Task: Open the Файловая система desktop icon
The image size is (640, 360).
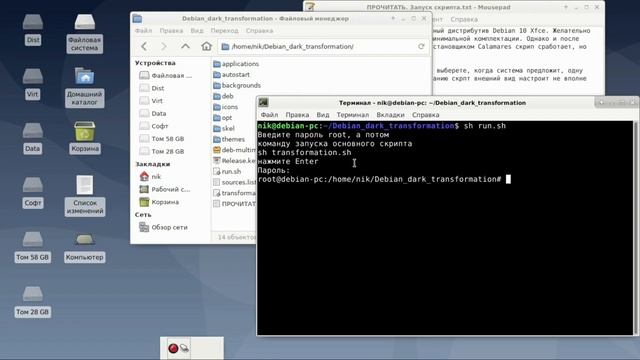Action: tap(84, 33)
